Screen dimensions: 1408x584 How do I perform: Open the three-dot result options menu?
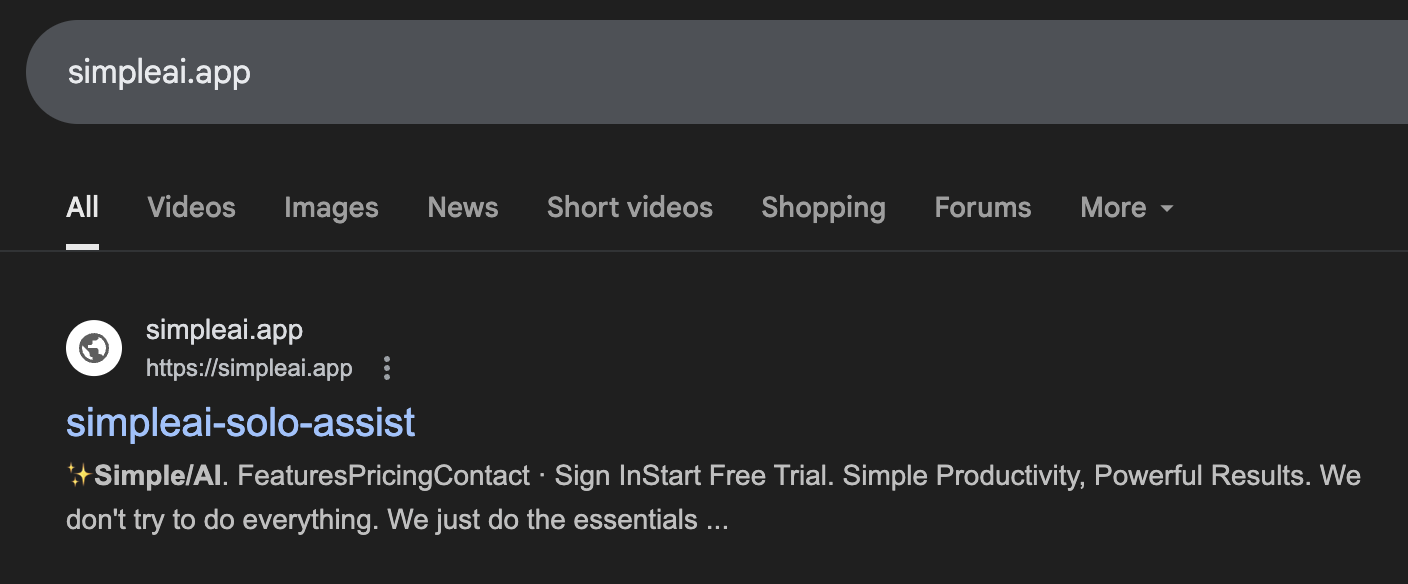pyautogui.click(x=387, y=369)
